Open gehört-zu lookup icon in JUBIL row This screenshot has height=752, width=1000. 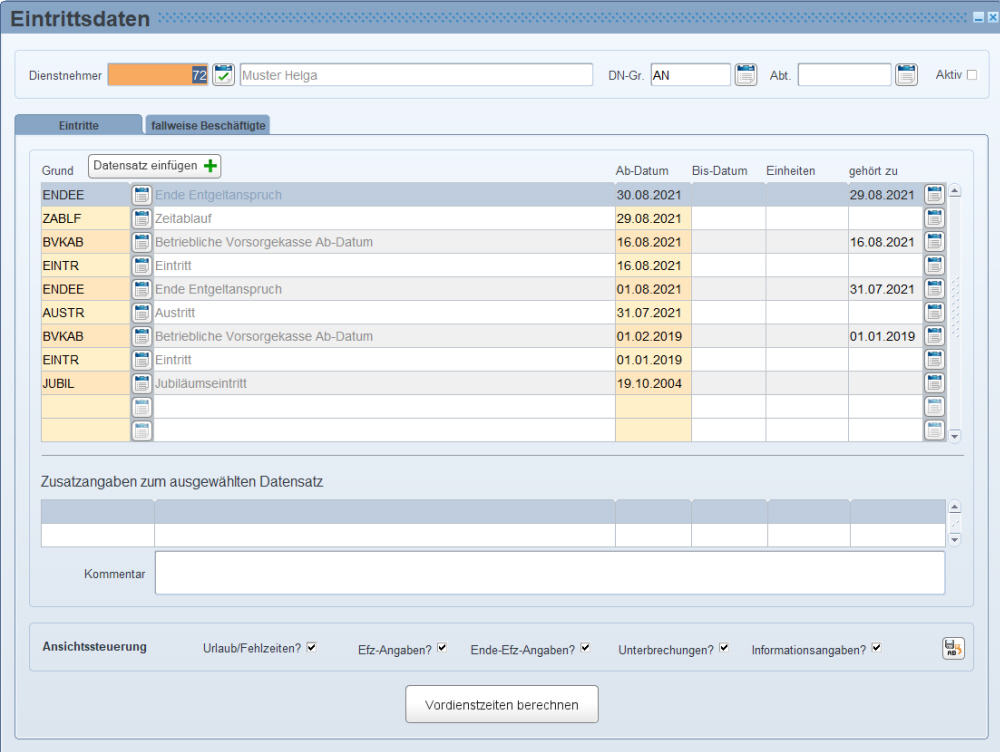934,383
